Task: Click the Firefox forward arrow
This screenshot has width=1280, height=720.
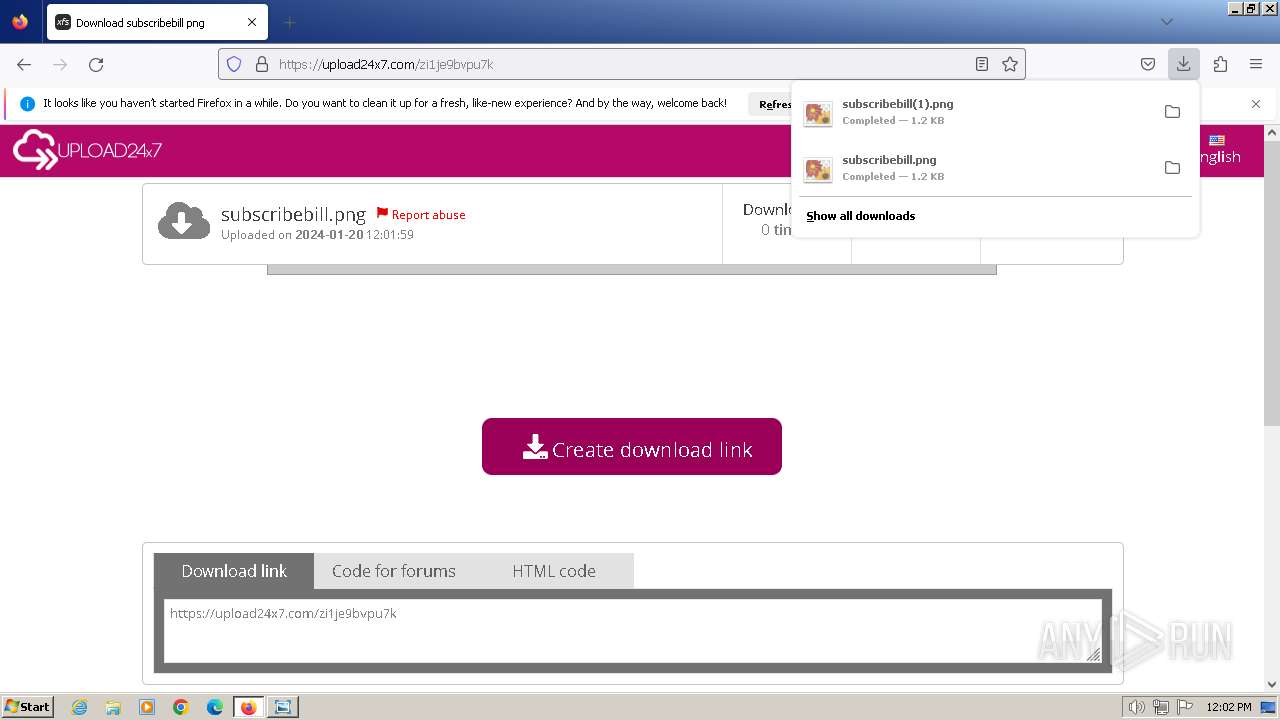Action: 60,64
